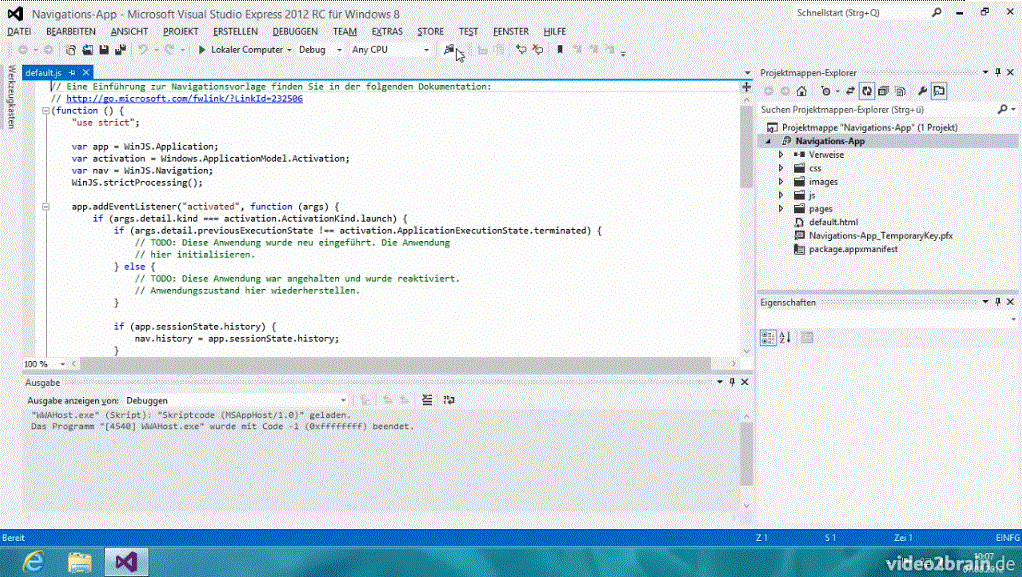Toggle word wrap in the Ausgabe panel
1022x577 pixels.
pos(449,400)
